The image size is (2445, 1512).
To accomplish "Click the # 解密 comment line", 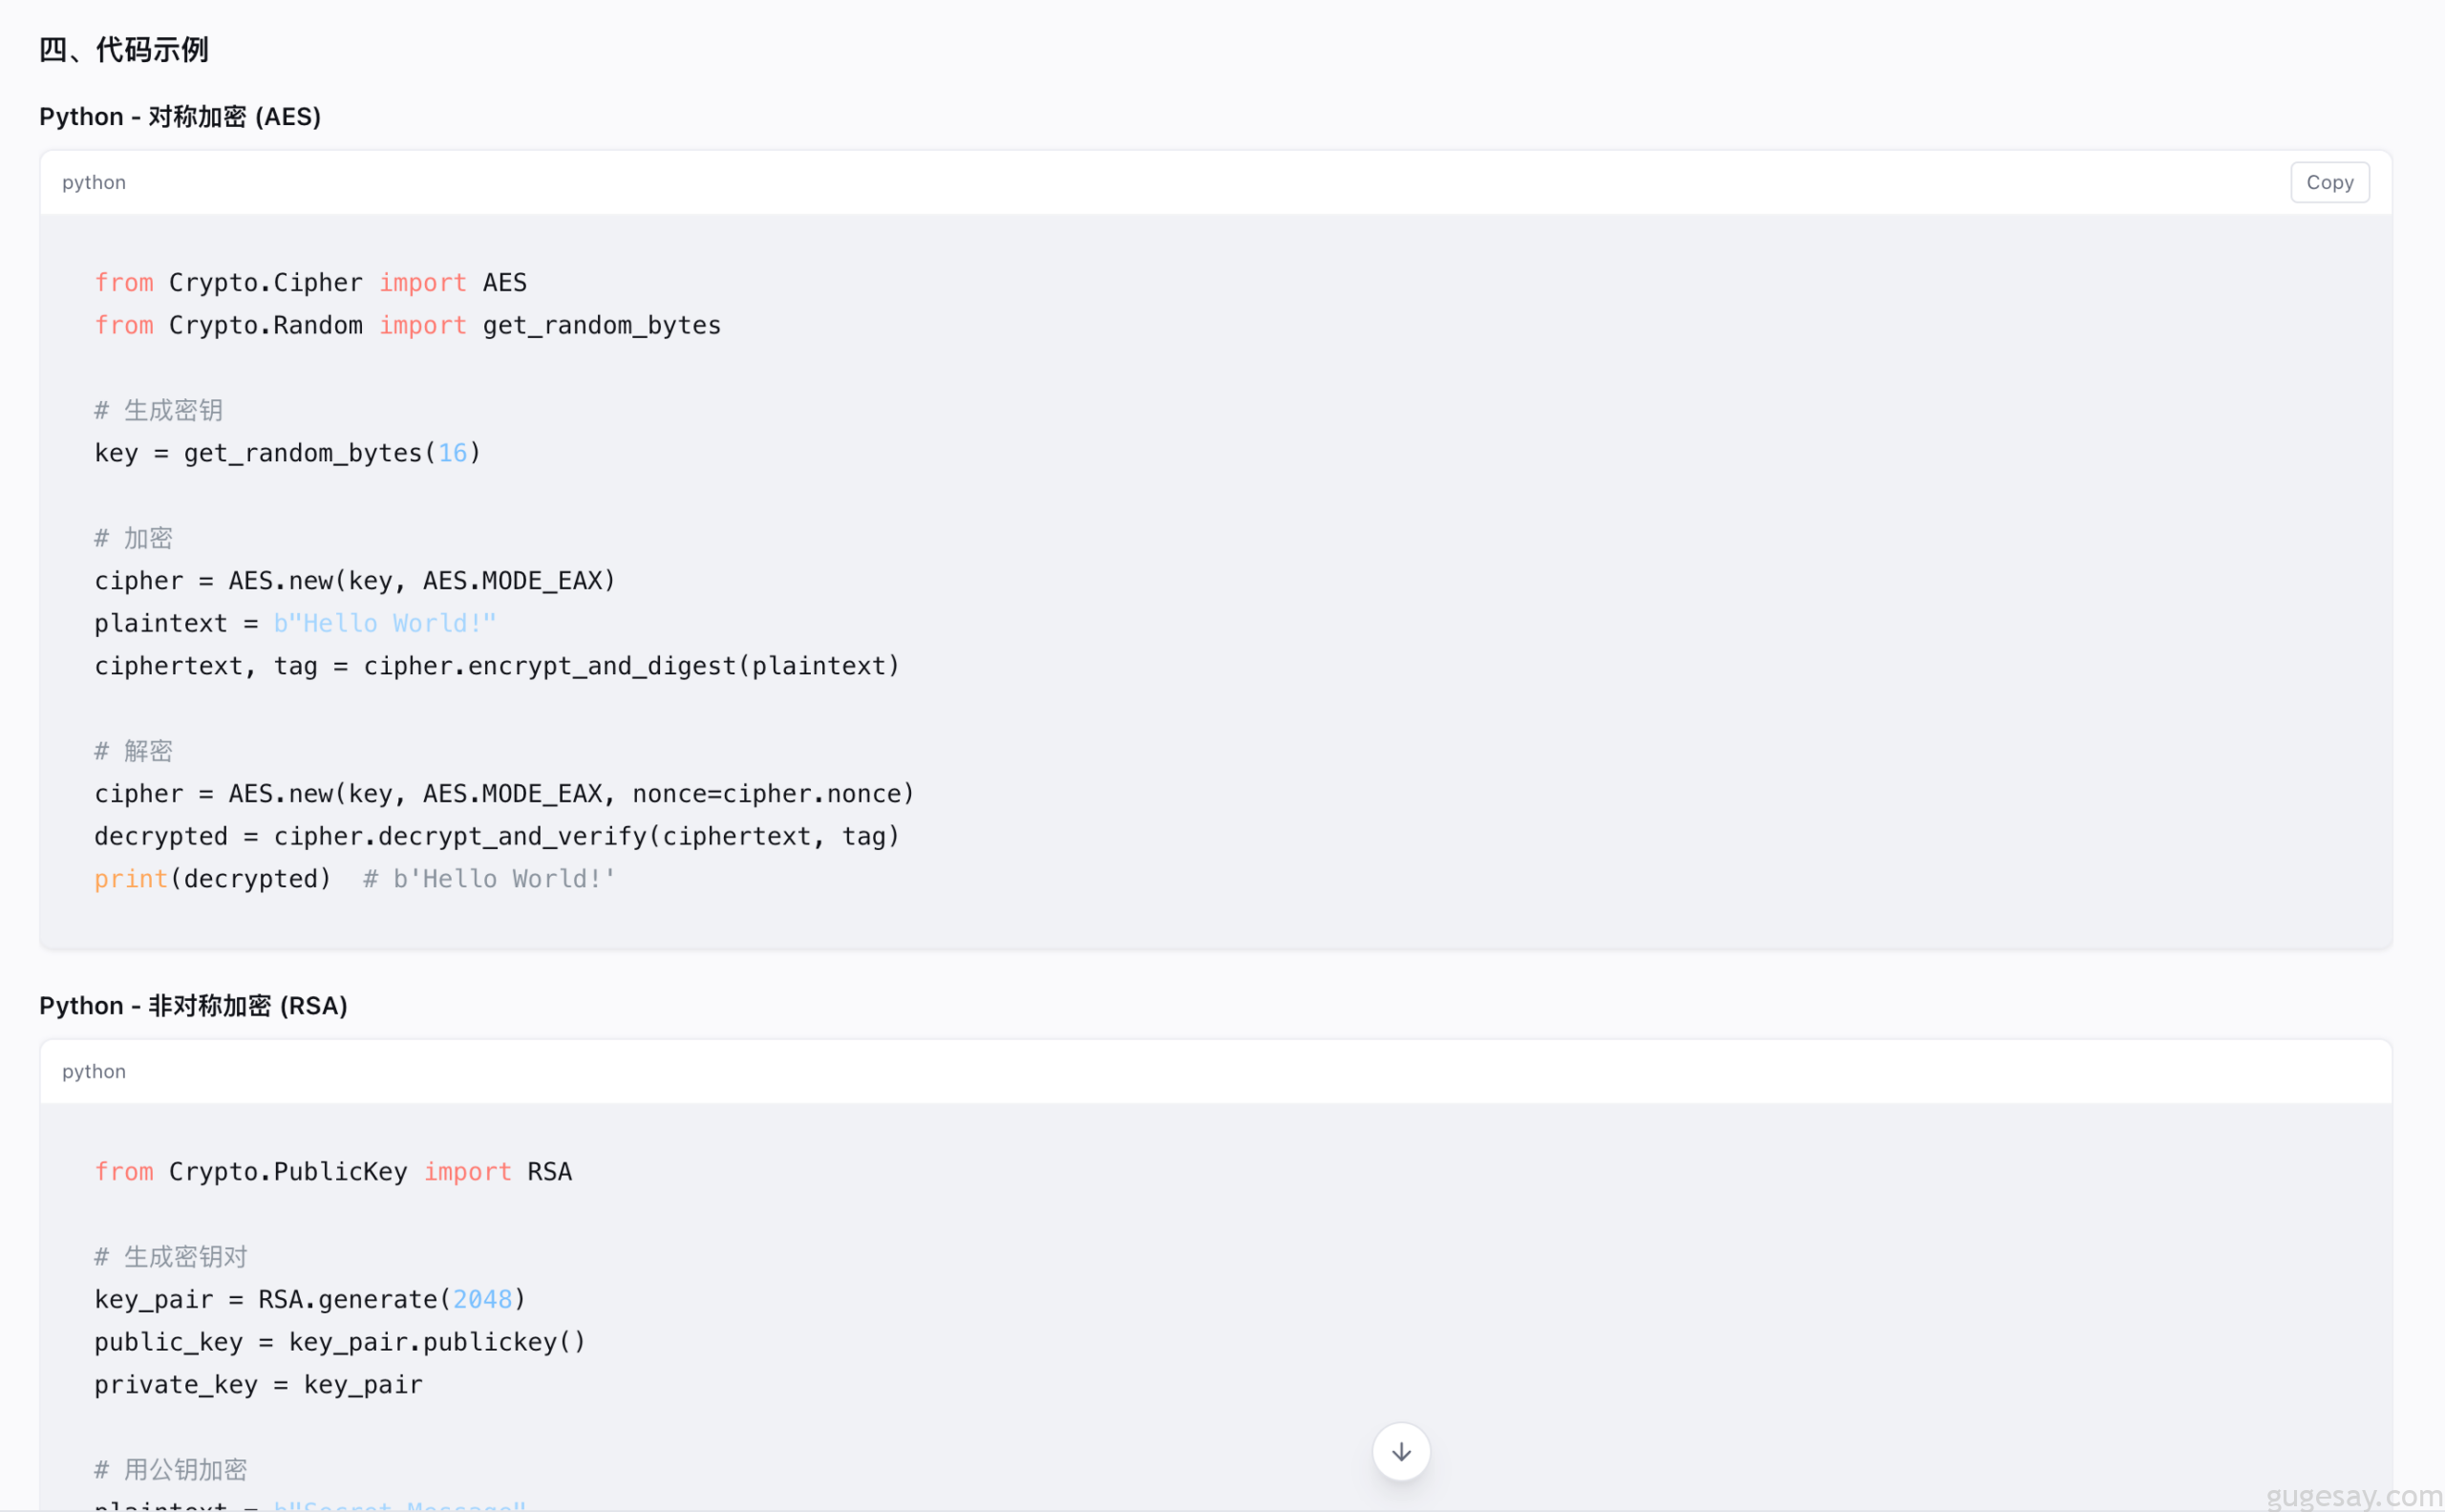I will click(x=134, y=751).
